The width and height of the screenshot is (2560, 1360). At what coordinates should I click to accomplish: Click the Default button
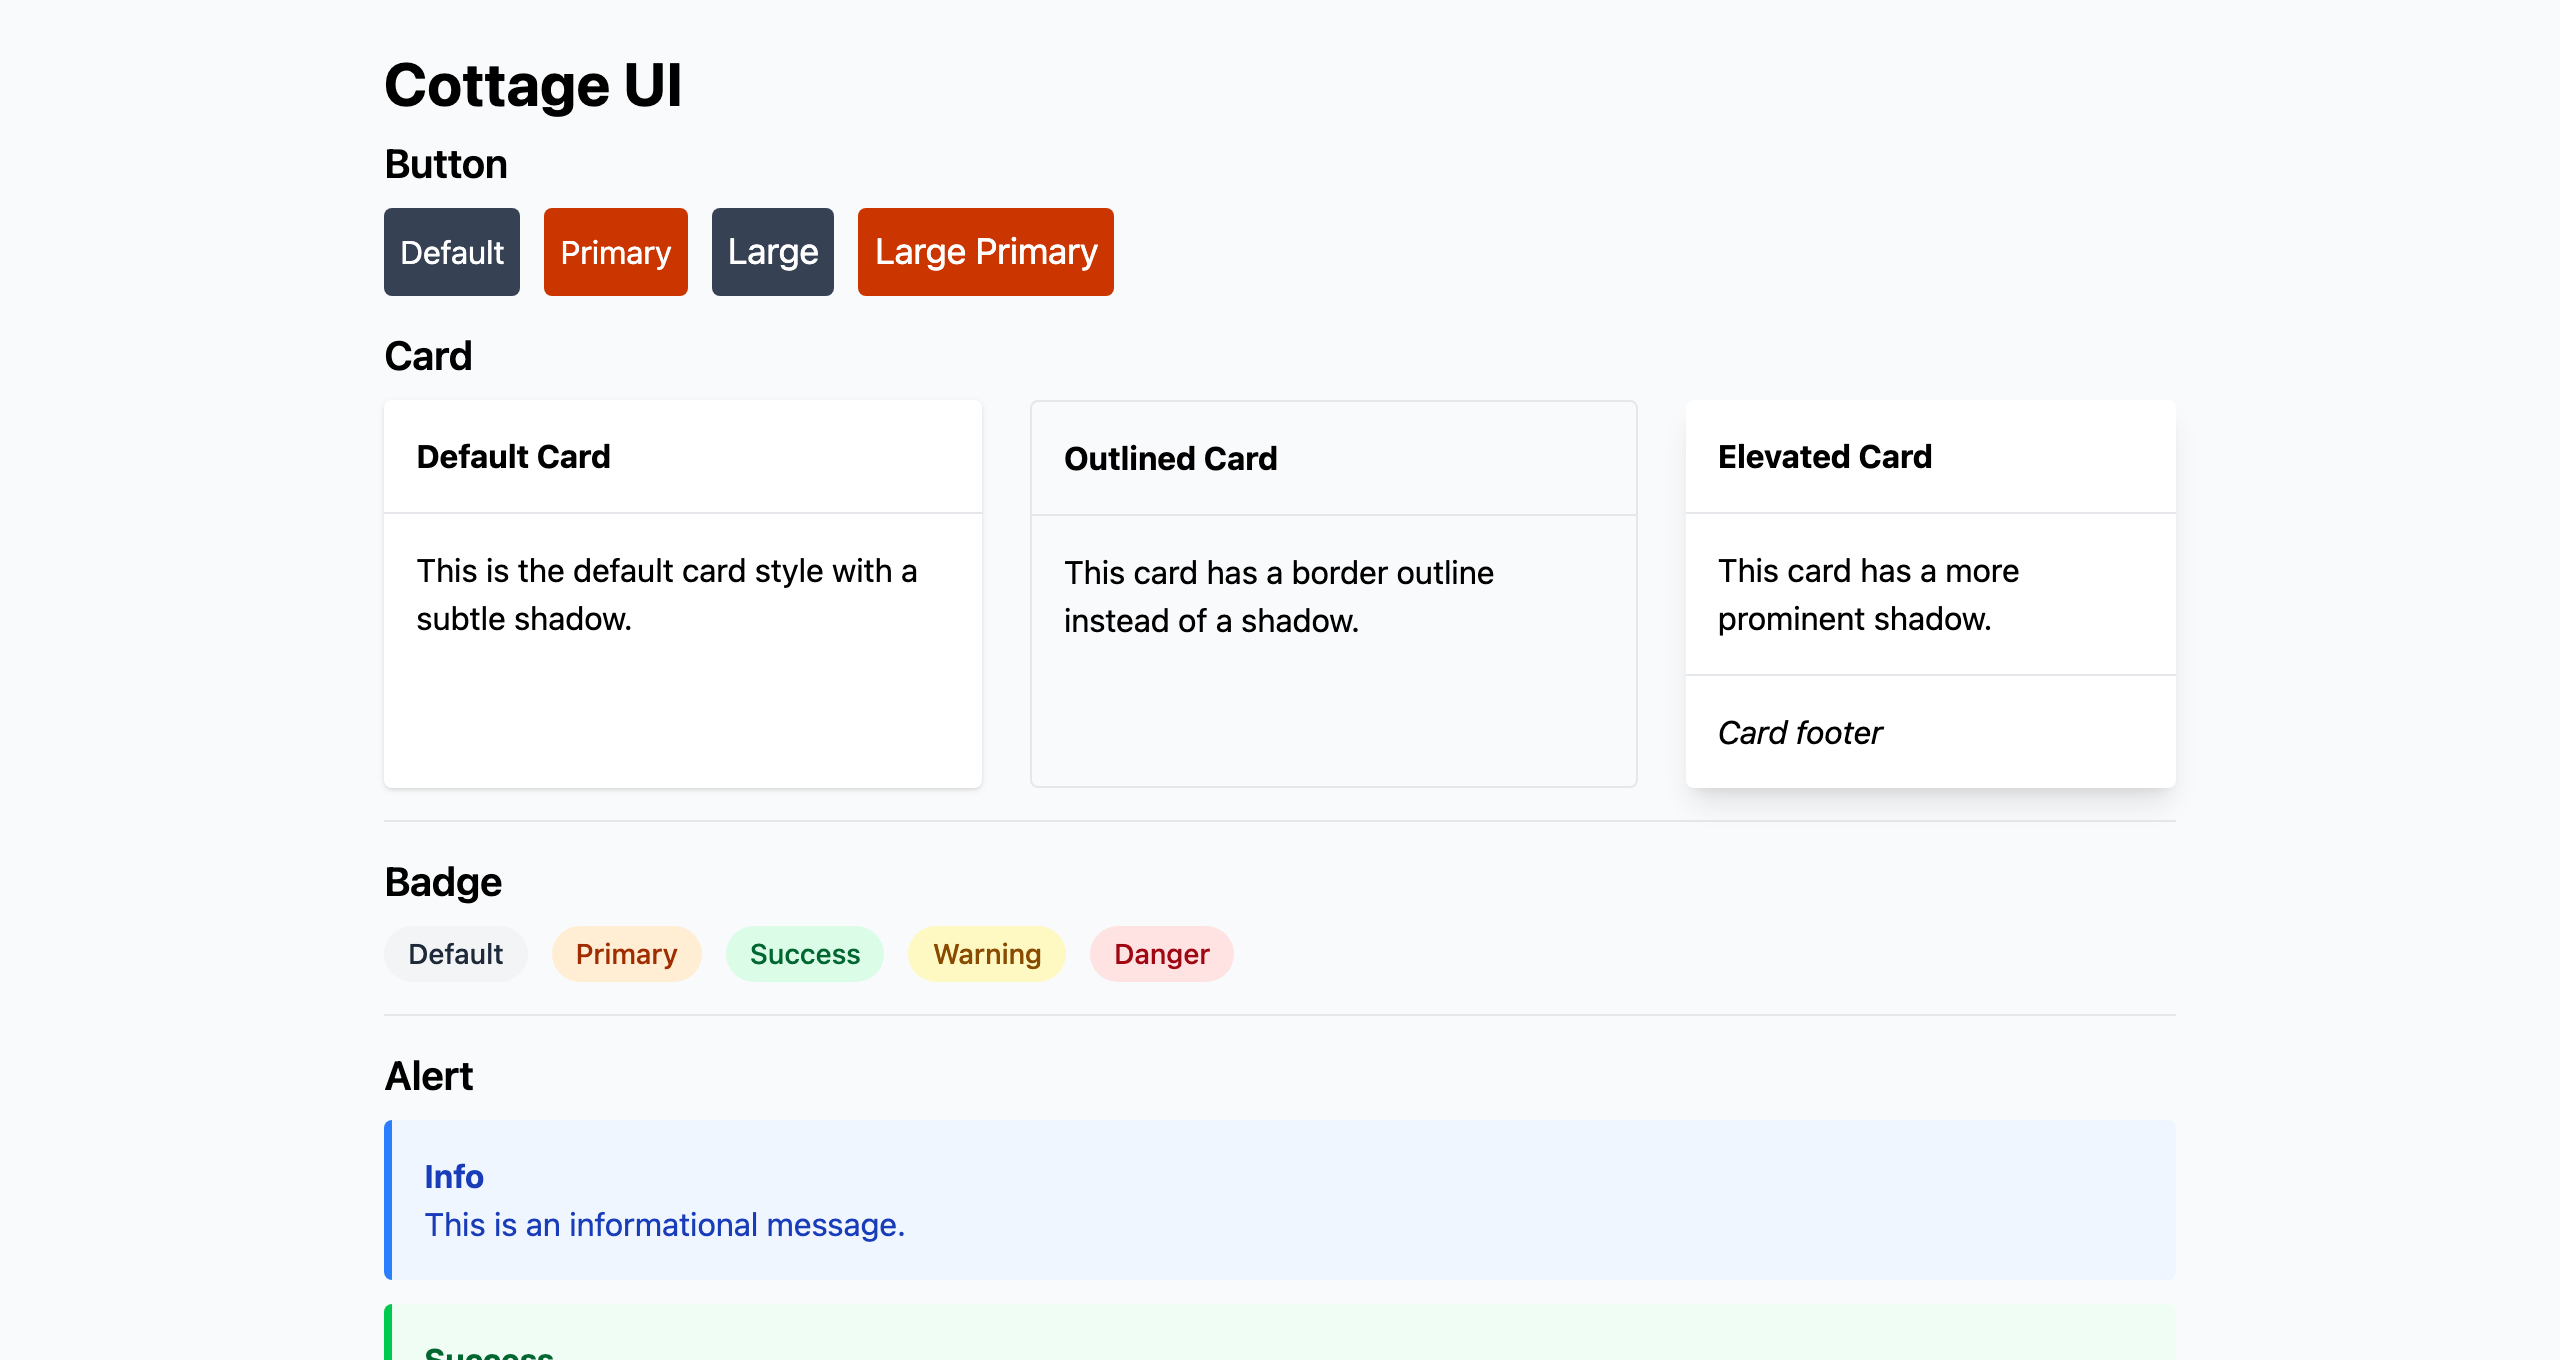pyautogui.click(x=451, y=252)
